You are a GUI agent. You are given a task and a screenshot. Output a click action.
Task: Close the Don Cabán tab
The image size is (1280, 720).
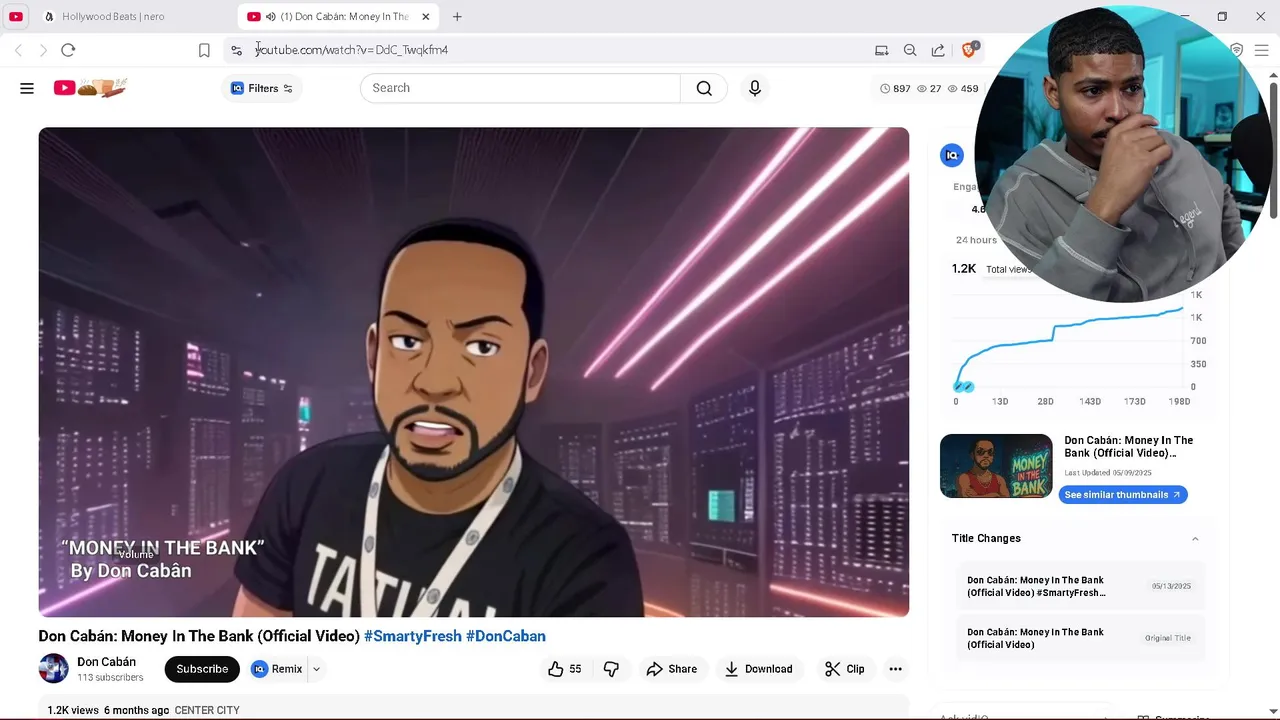tap(425, 16)
